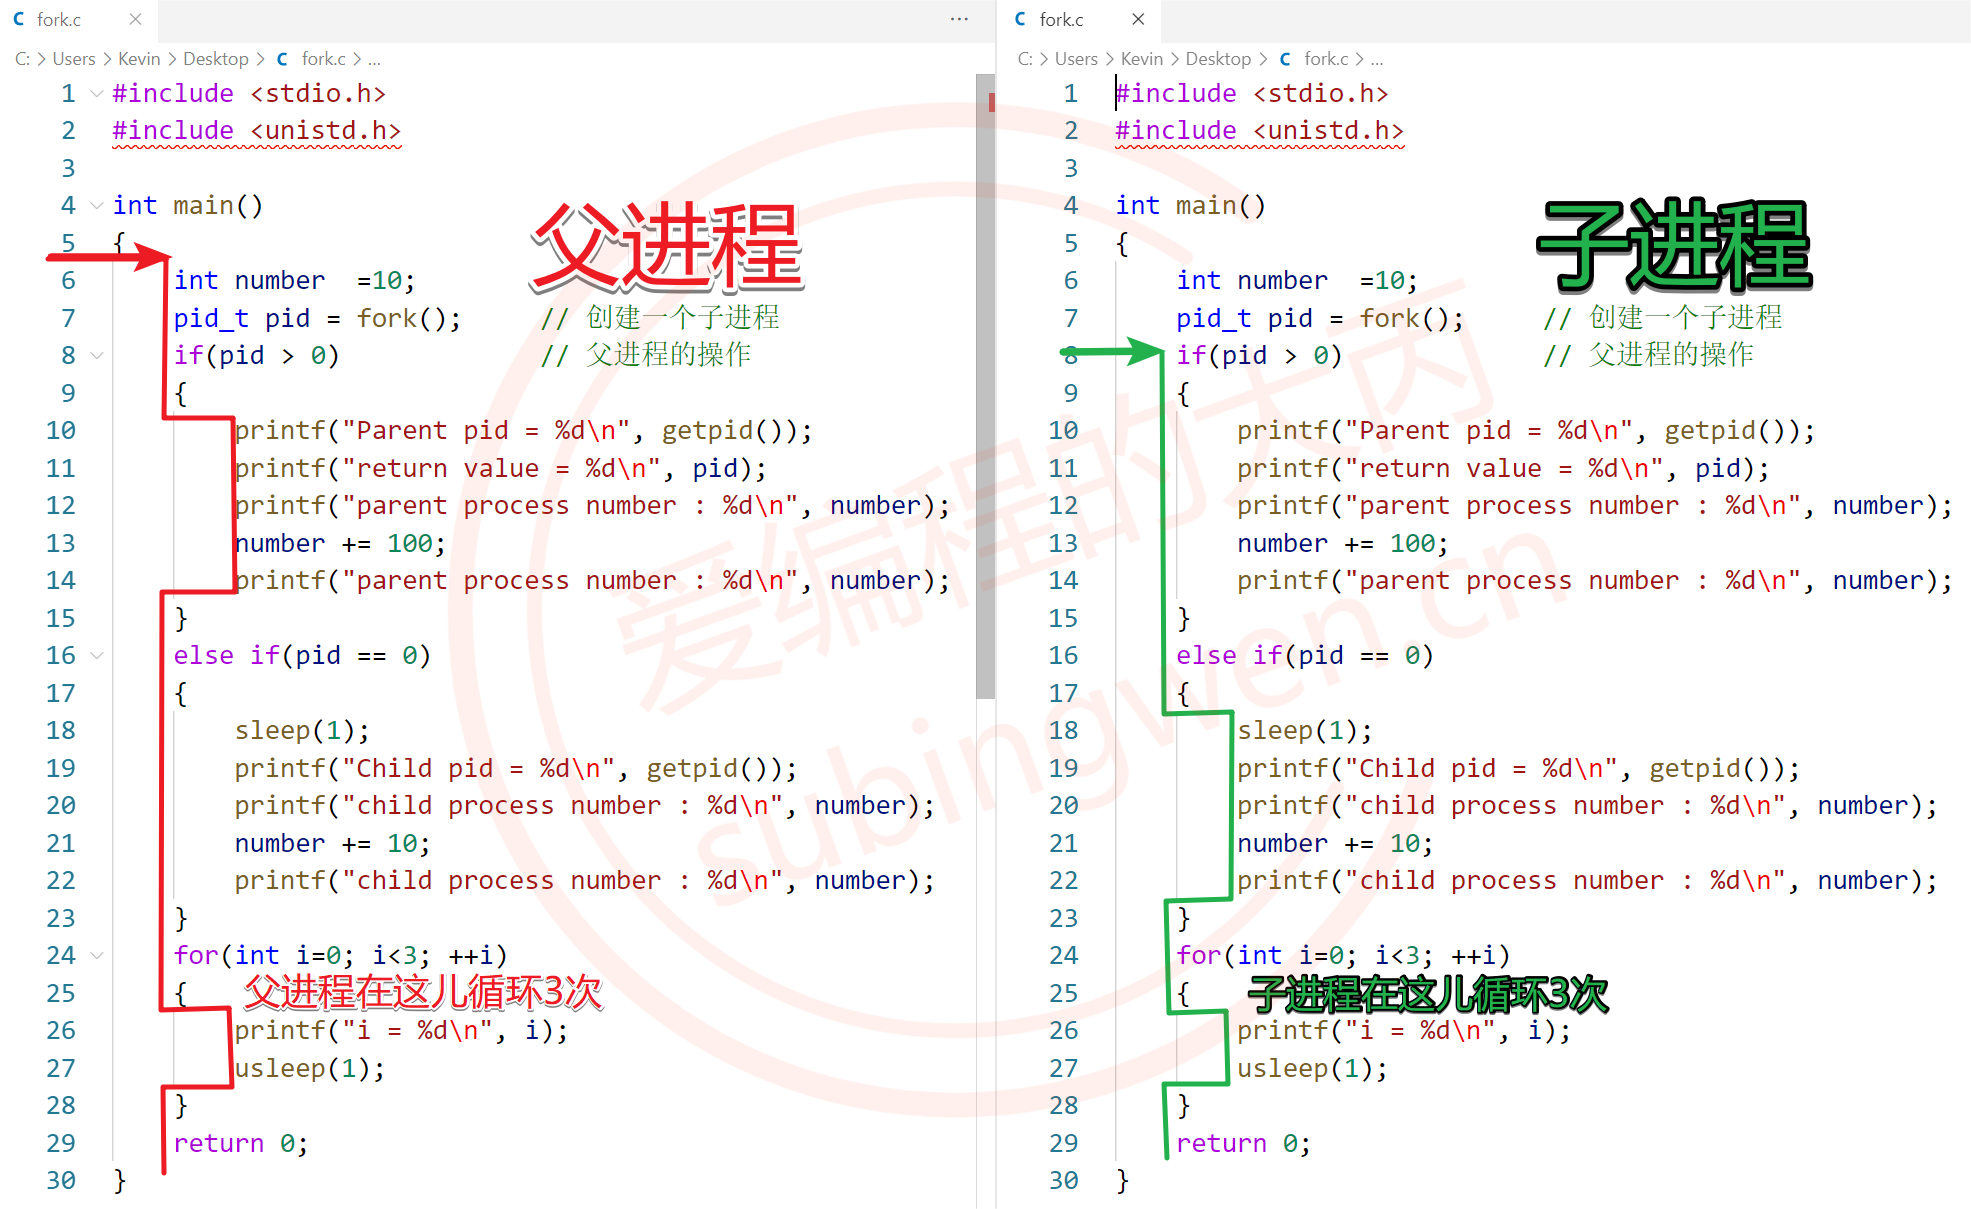
Task: Click 'return 0;' in left editor
Action: [x=241, y=1143]
